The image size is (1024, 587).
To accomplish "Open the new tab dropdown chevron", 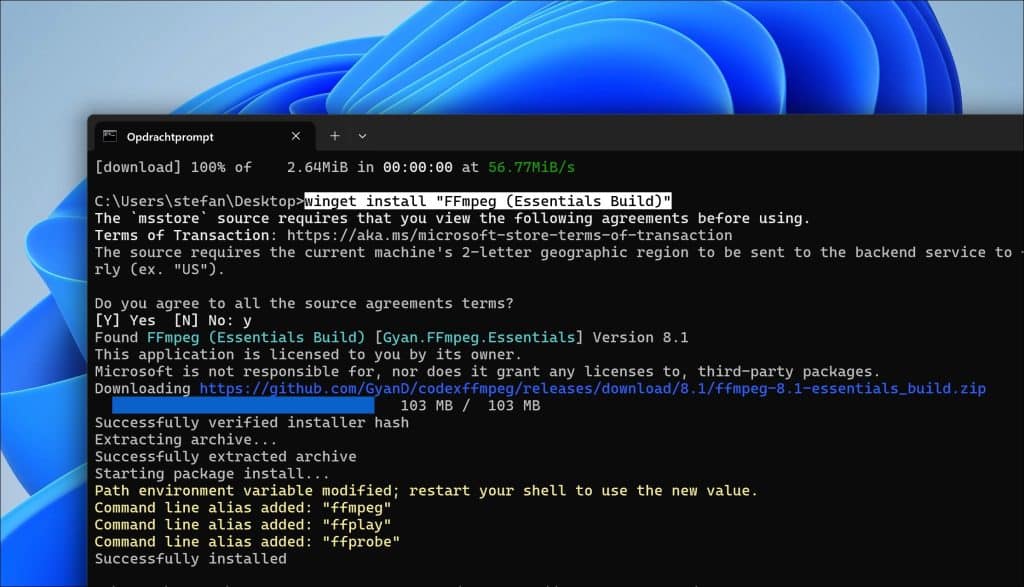I will click(362, 136).
